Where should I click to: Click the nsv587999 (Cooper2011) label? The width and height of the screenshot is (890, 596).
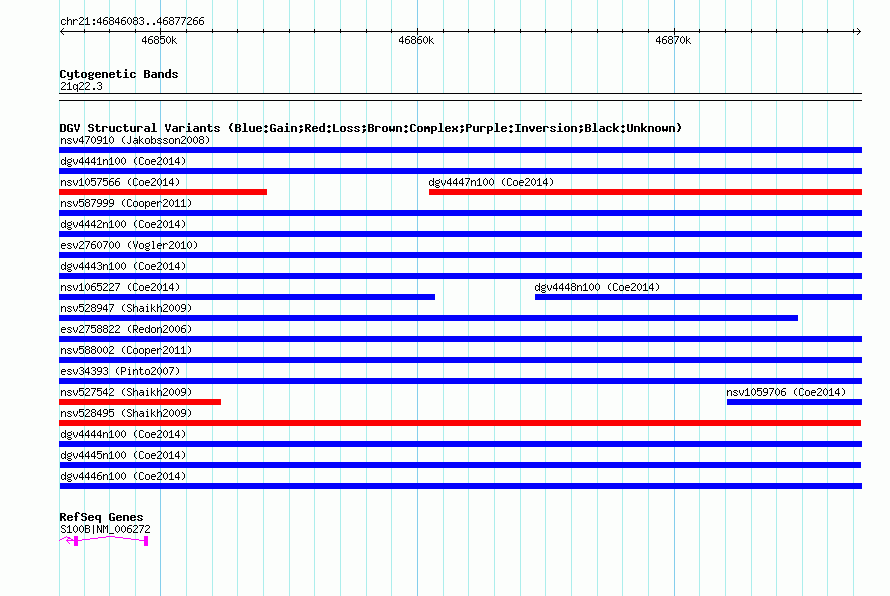(x=126, y=203)
